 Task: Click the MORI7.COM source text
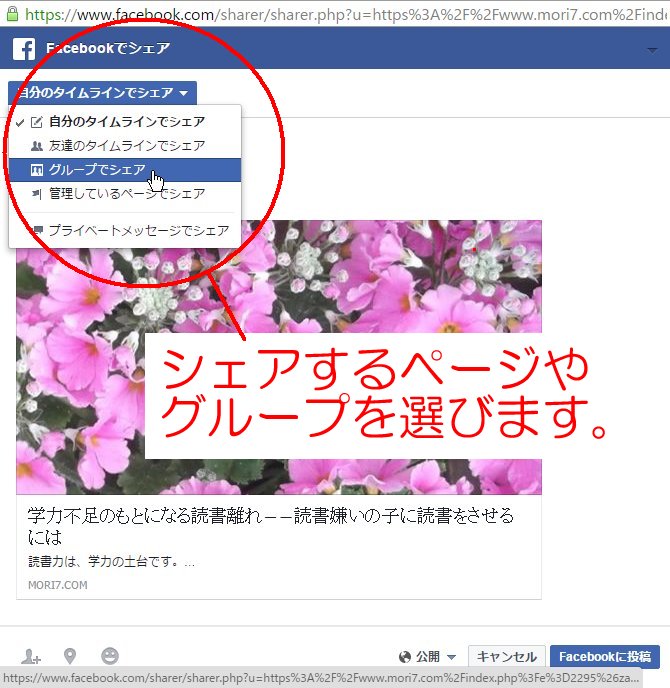tap(58, 585)
